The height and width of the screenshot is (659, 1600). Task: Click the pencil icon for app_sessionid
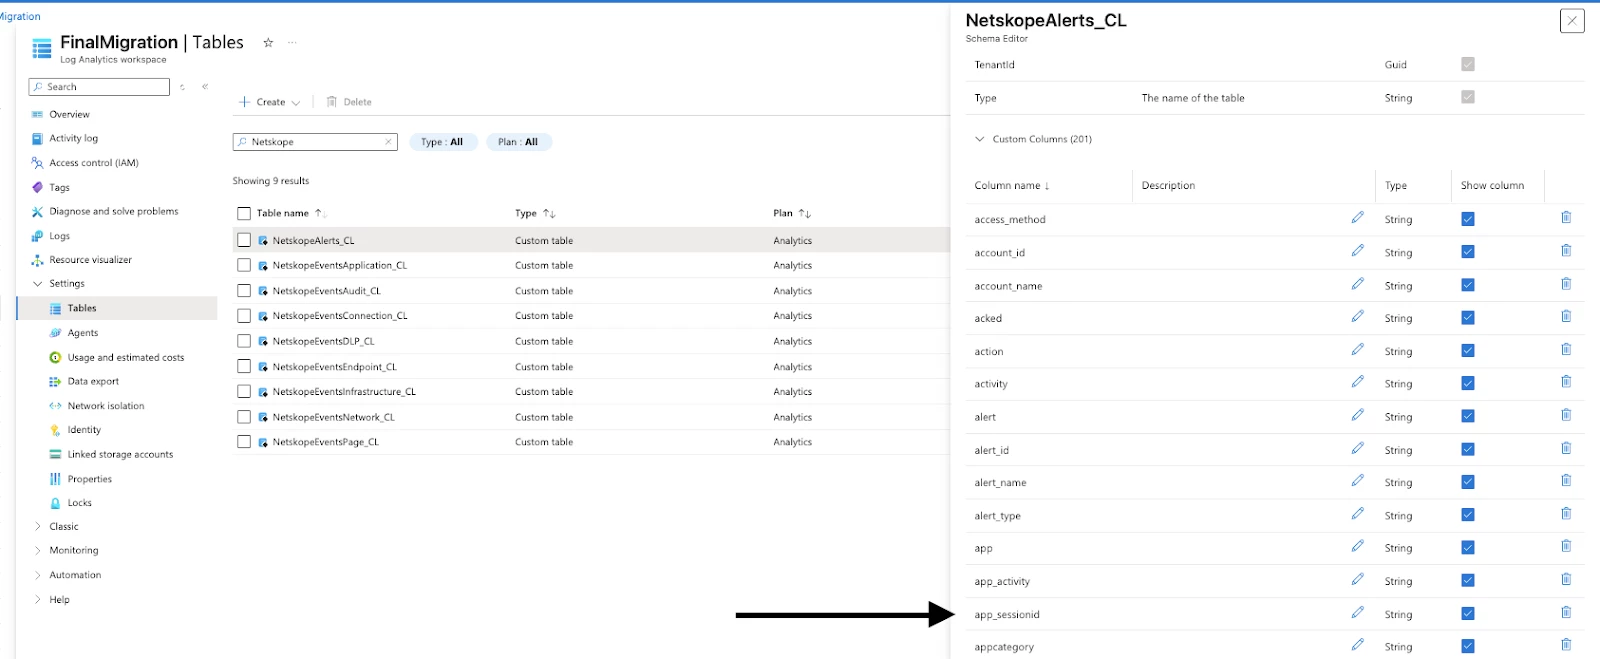1357,612
